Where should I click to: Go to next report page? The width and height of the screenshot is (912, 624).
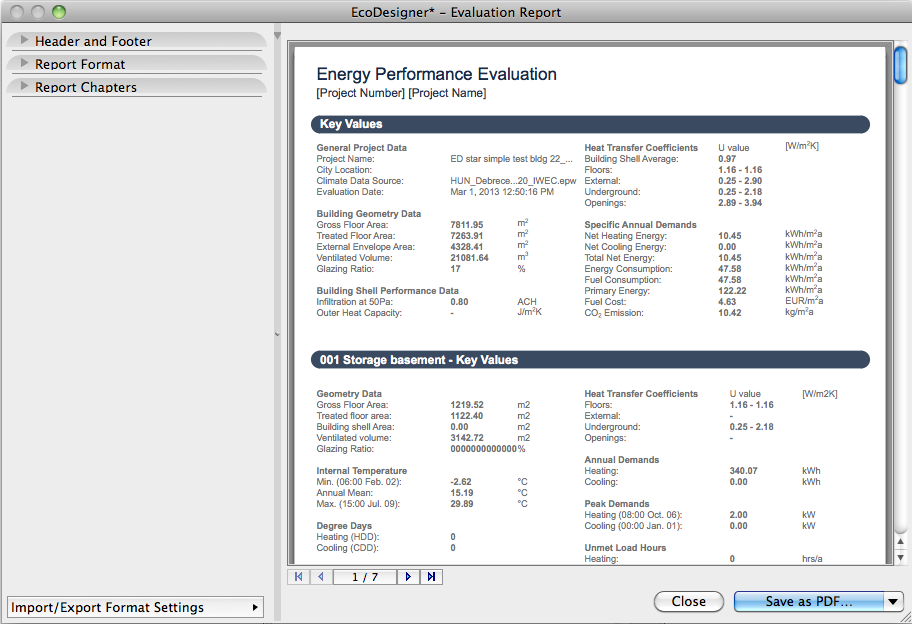[408, 577]
